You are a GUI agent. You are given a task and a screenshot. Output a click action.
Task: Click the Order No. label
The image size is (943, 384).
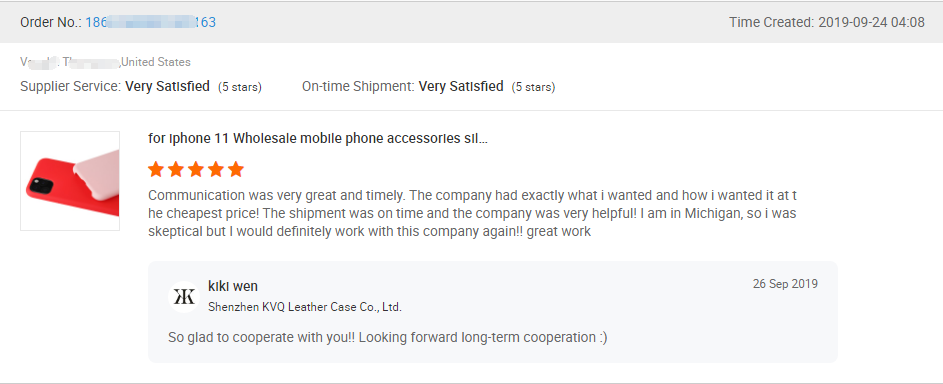[x=51, y=22]
